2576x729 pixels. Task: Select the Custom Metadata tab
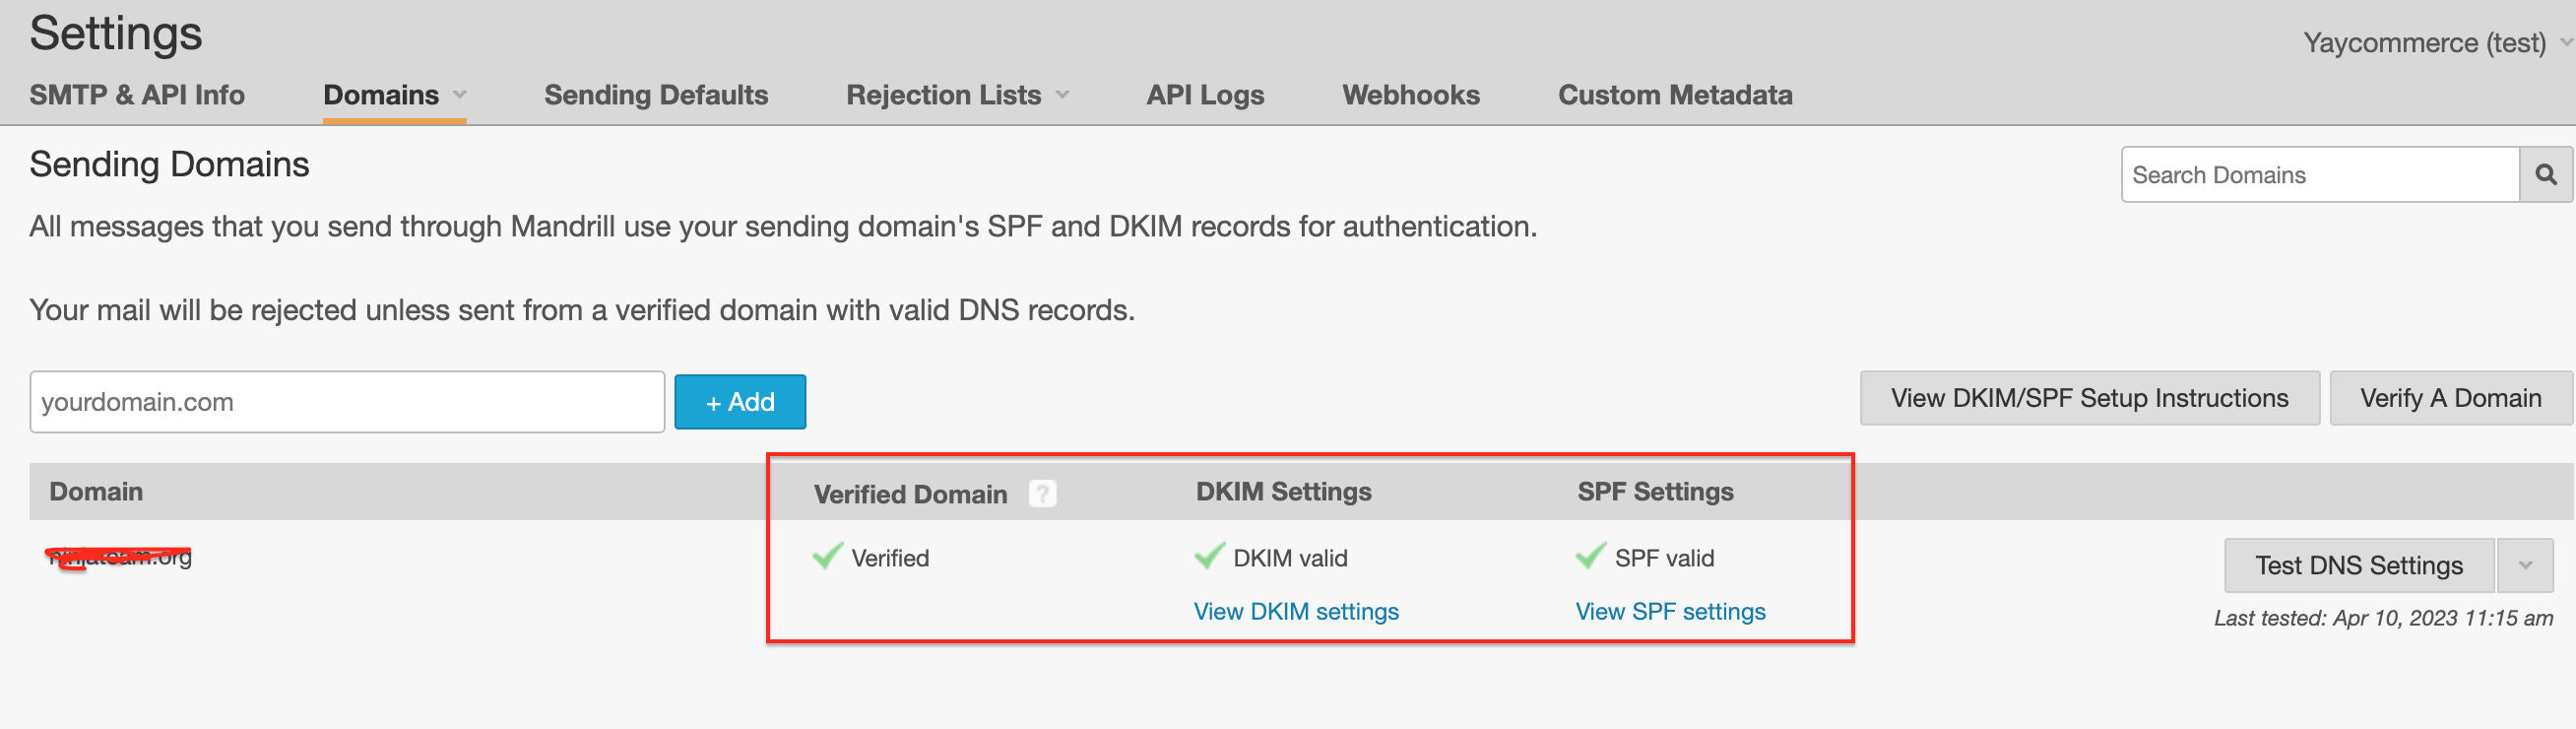[x=1675, y=95]
